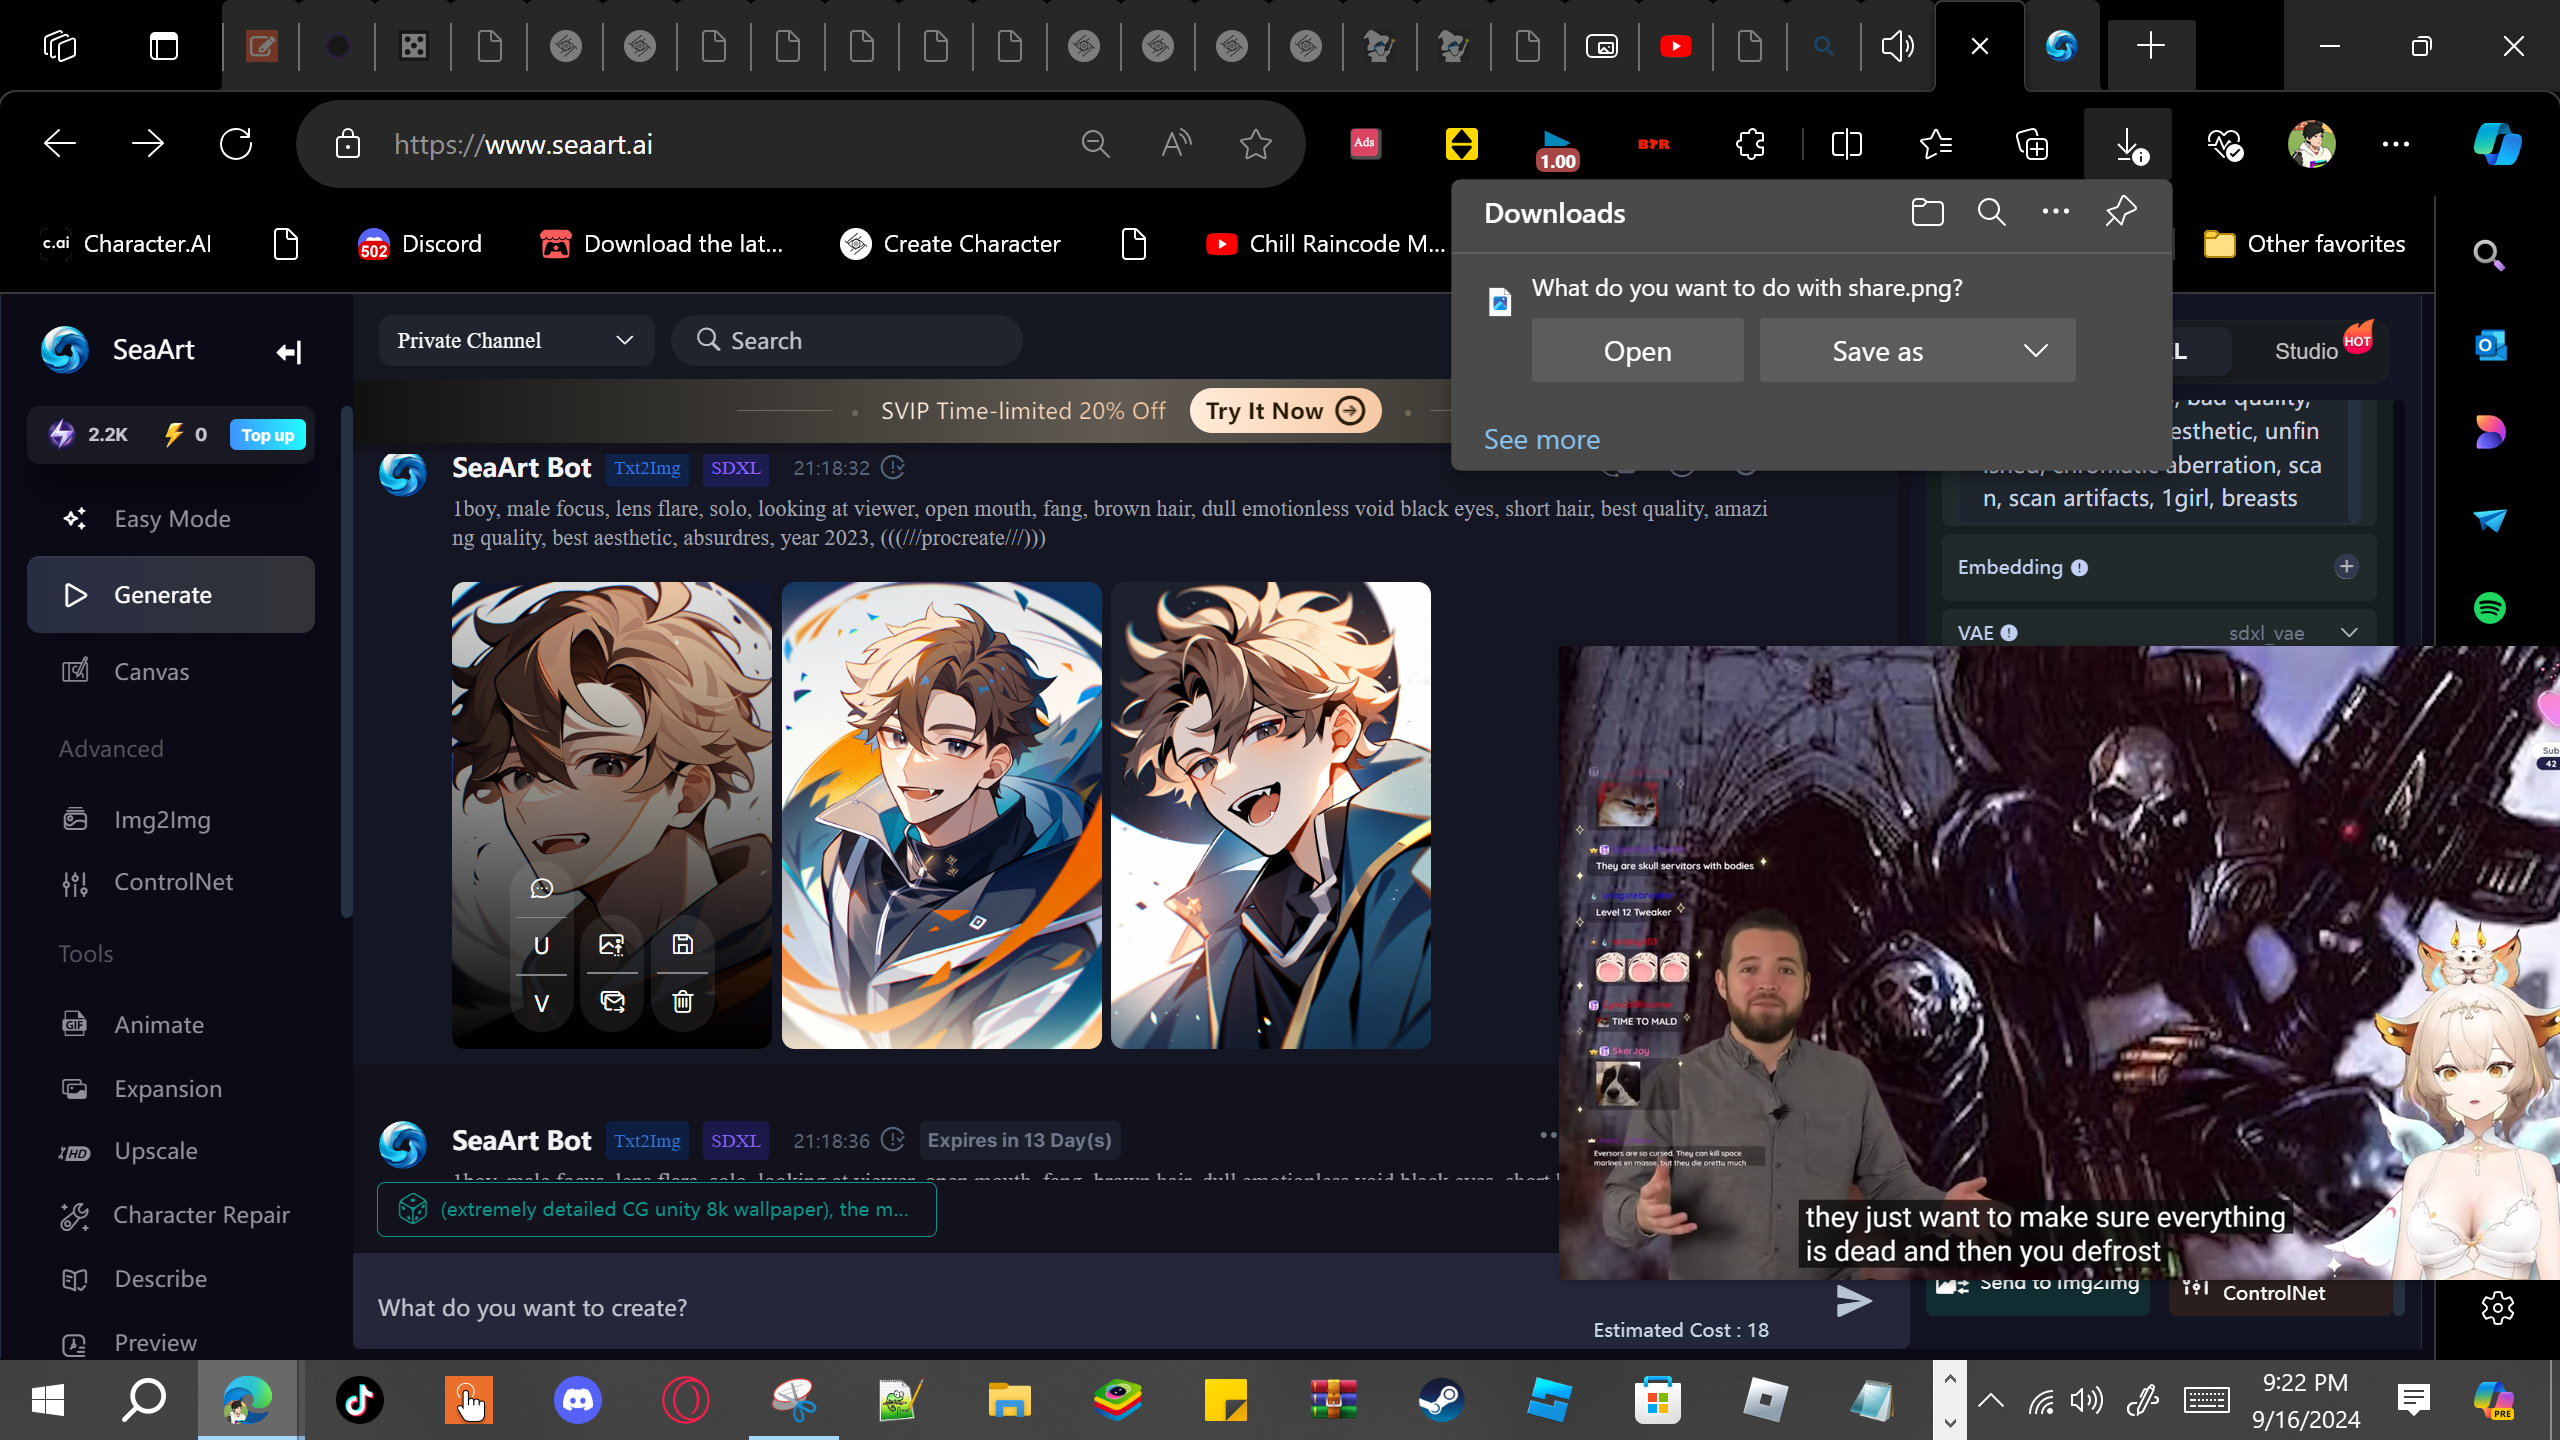
Task: Open Split screen in browser toolbar
Action: [x=1846, y=144]
